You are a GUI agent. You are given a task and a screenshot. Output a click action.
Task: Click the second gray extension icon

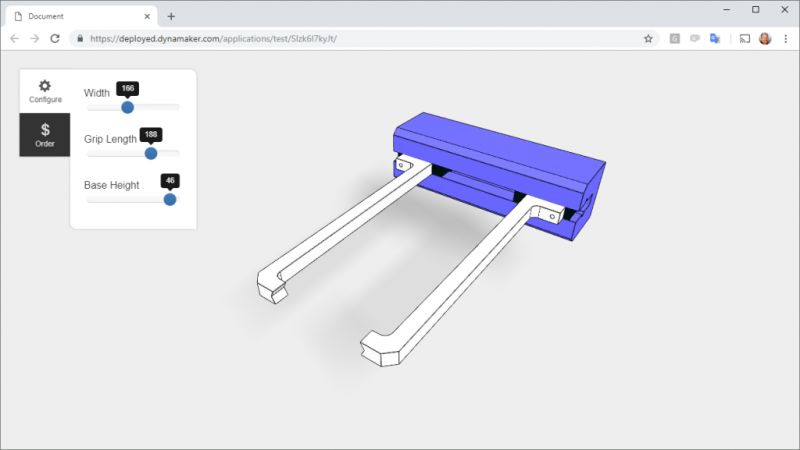tap(695, 39)
